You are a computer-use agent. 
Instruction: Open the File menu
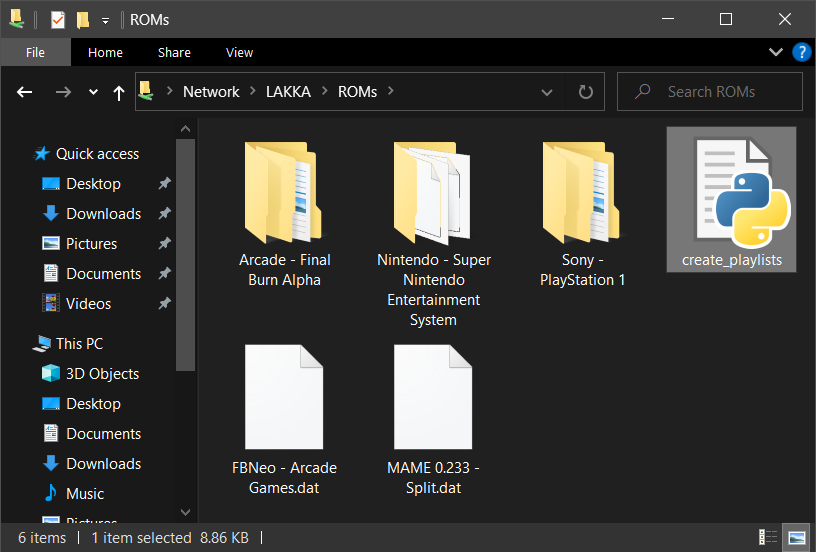tap(35, 53)
